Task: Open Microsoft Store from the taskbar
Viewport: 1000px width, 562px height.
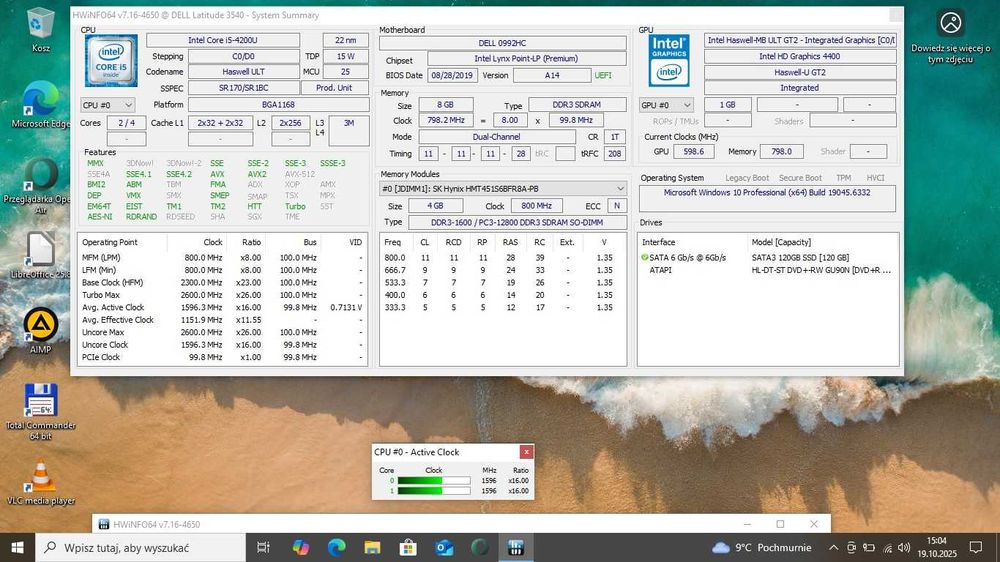Action: tap(408, 547)
